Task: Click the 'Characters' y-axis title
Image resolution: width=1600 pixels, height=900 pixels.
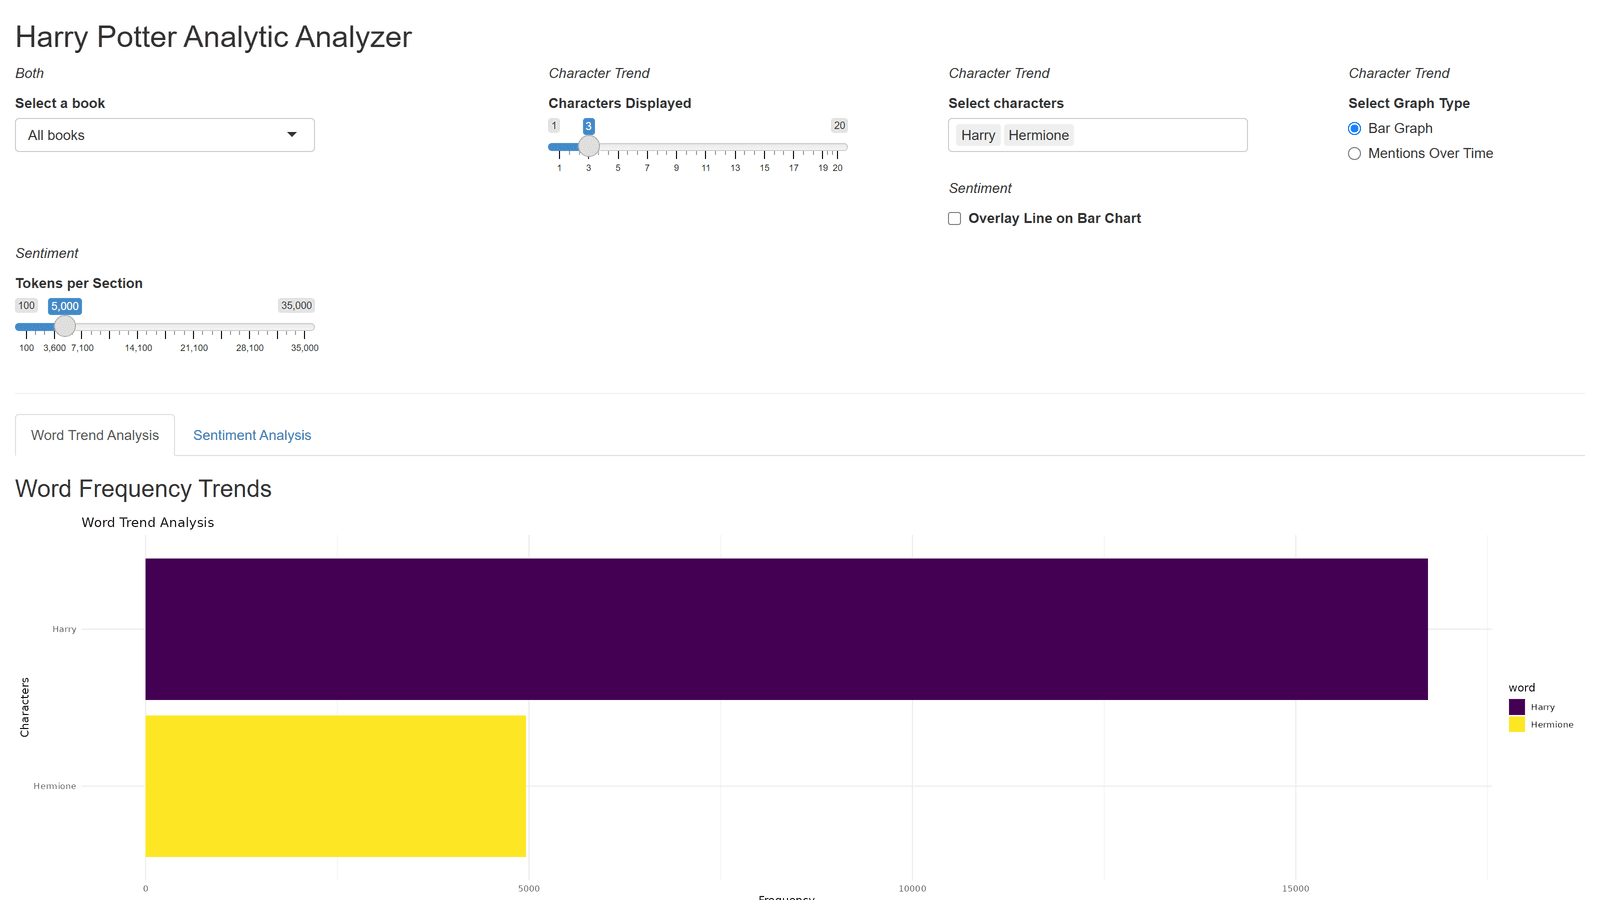Action: pos(25,707)
